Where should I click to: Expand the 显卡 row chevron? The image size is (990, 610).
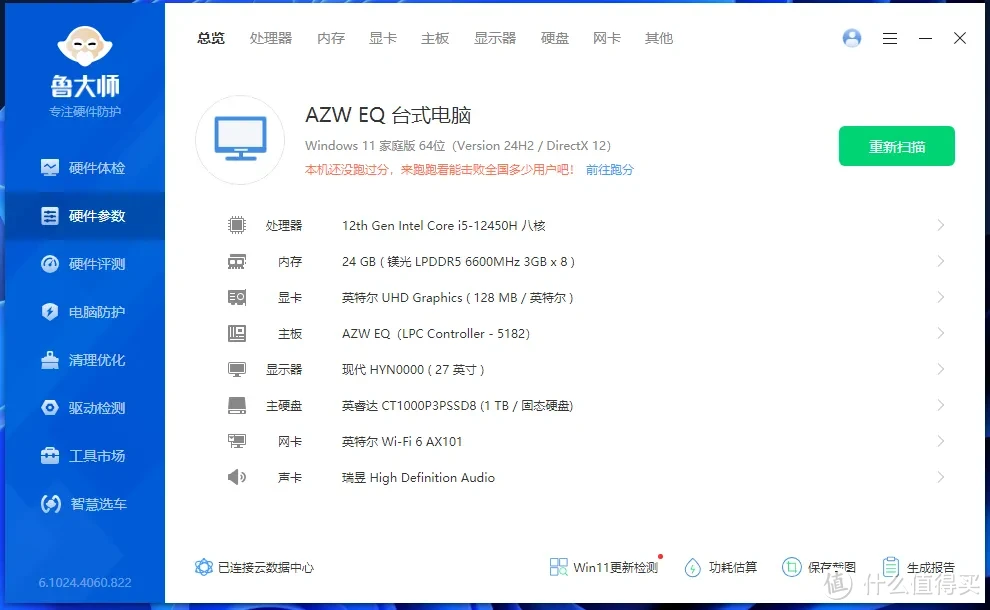(x=940, y=297)
